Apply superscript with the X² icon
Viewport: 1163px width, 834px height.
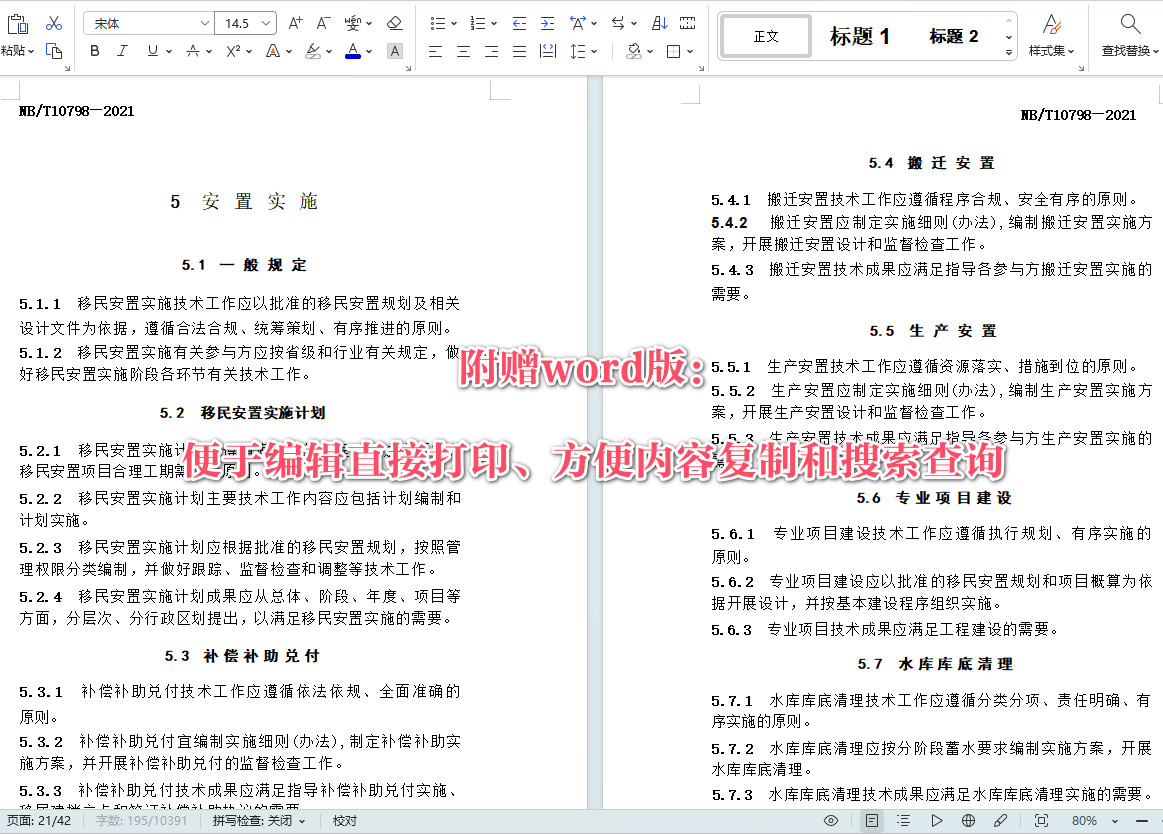tap(232, 50)
